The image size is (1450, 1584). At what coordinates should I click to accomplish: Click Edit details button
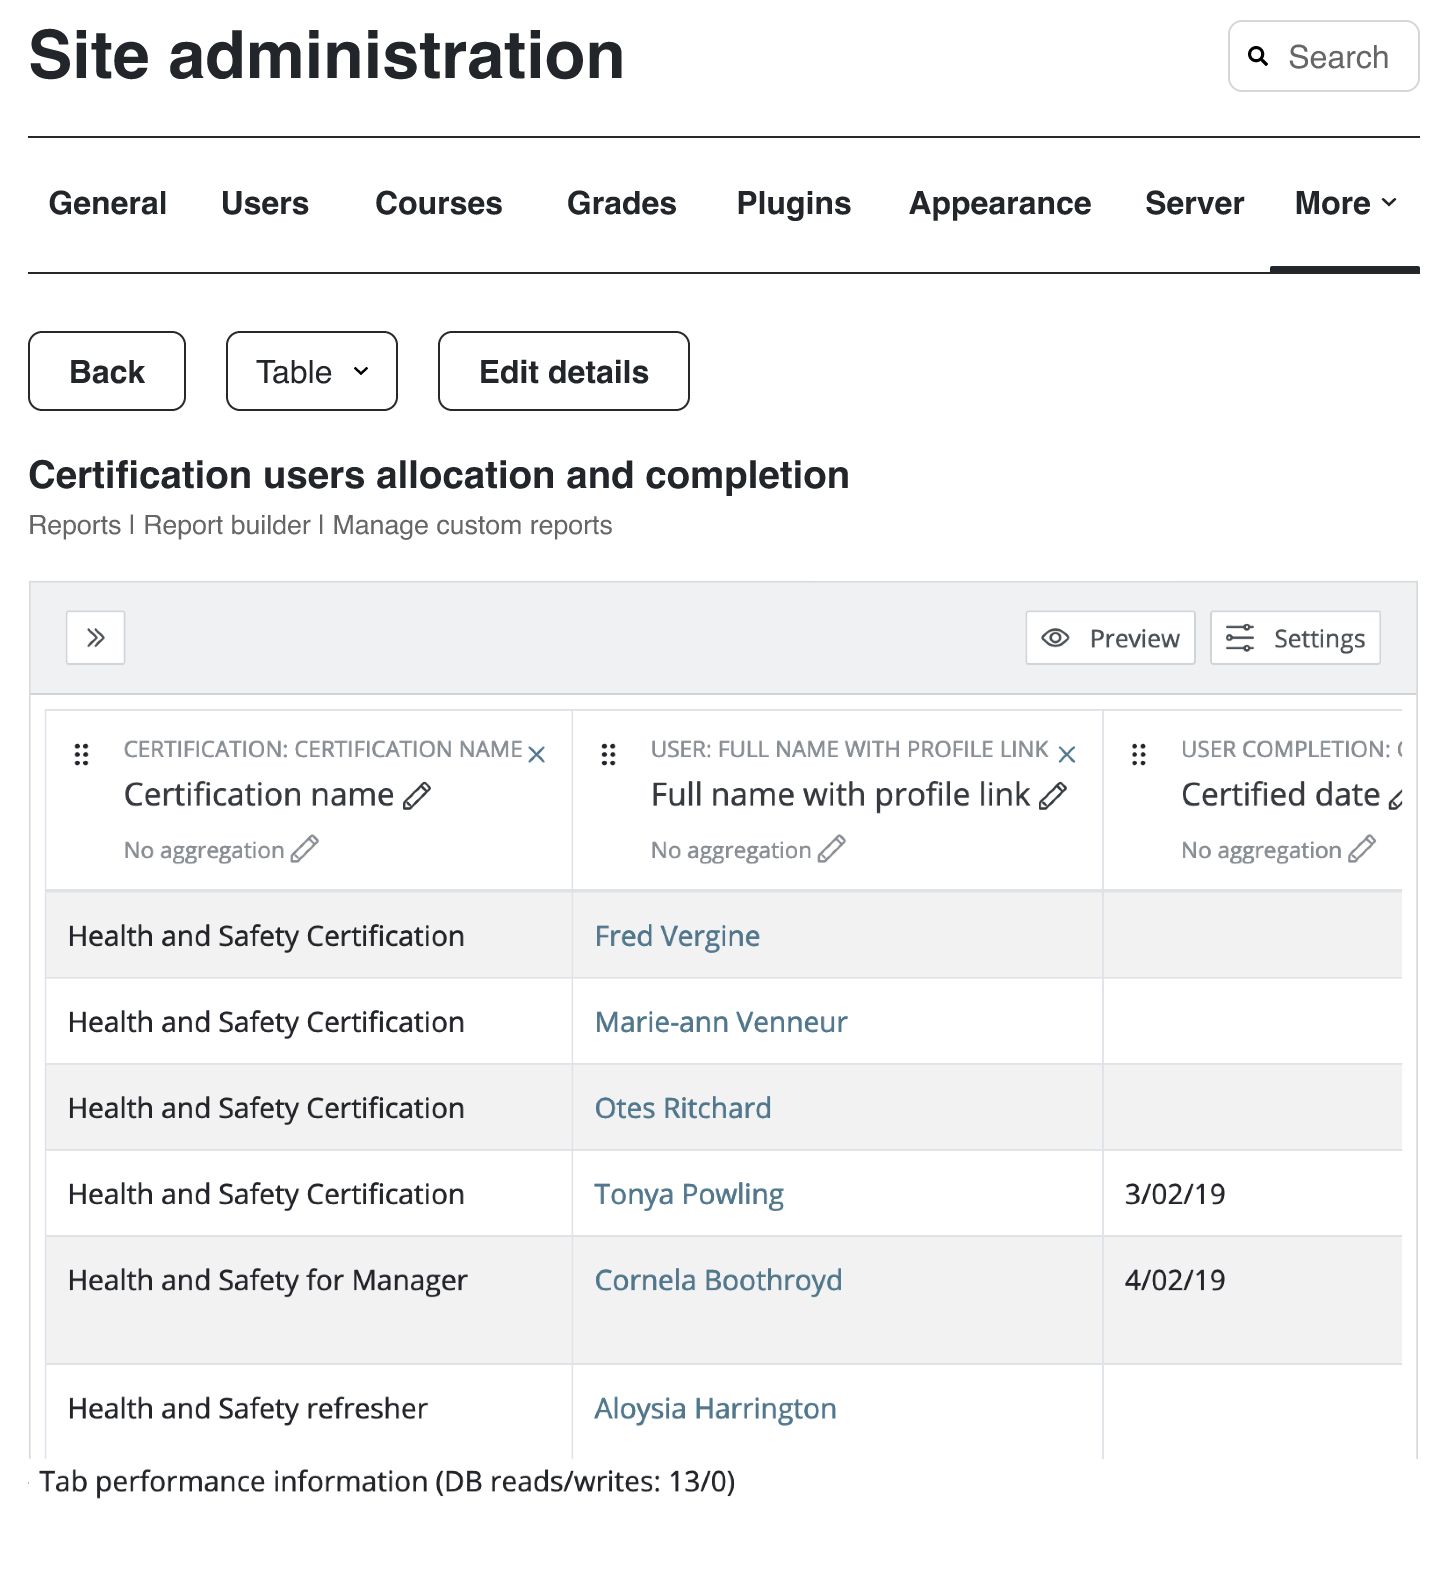point(564,371)
